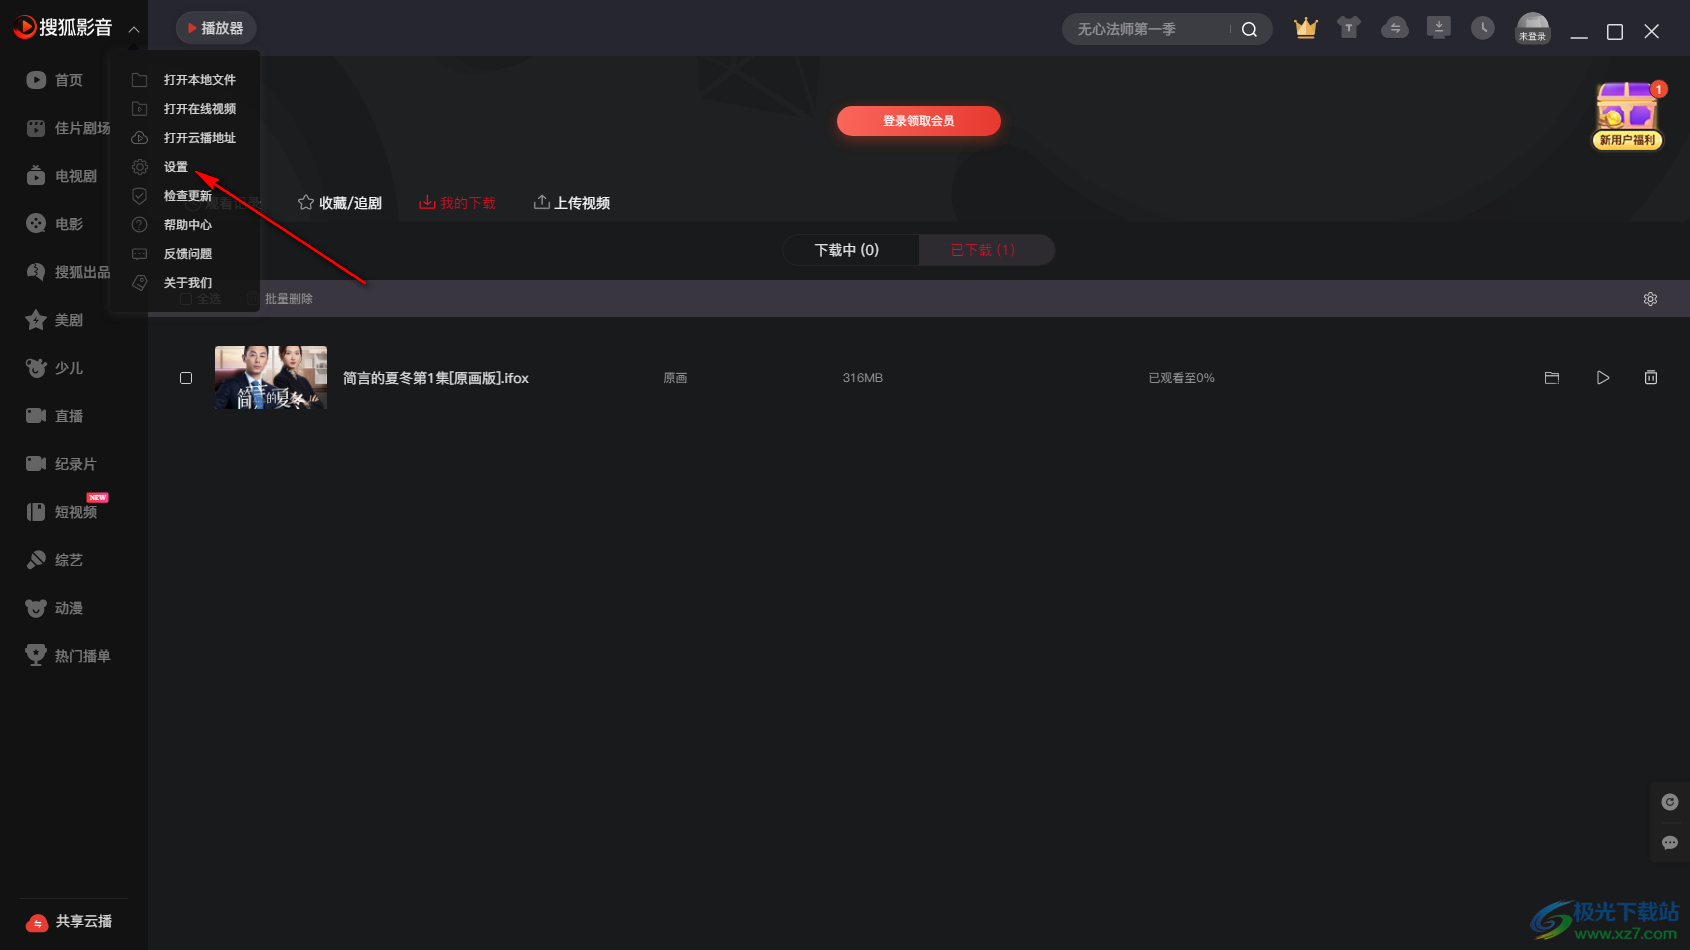Open 电影 sidebar section
The height and width of the screenshot is (950, 1690).
(x=55, y=224)
